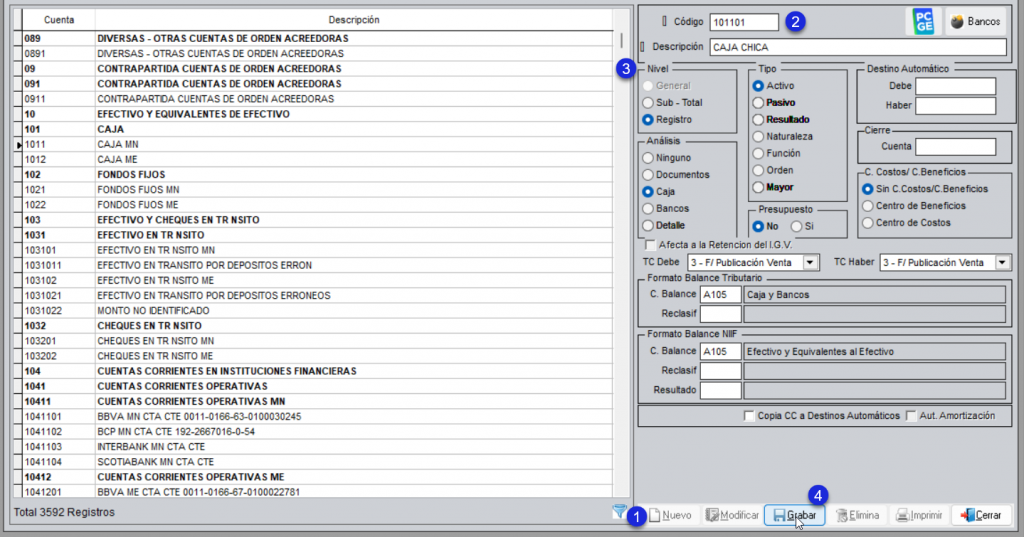Click the Cierre Cuenta field

(x=955, y=147)
